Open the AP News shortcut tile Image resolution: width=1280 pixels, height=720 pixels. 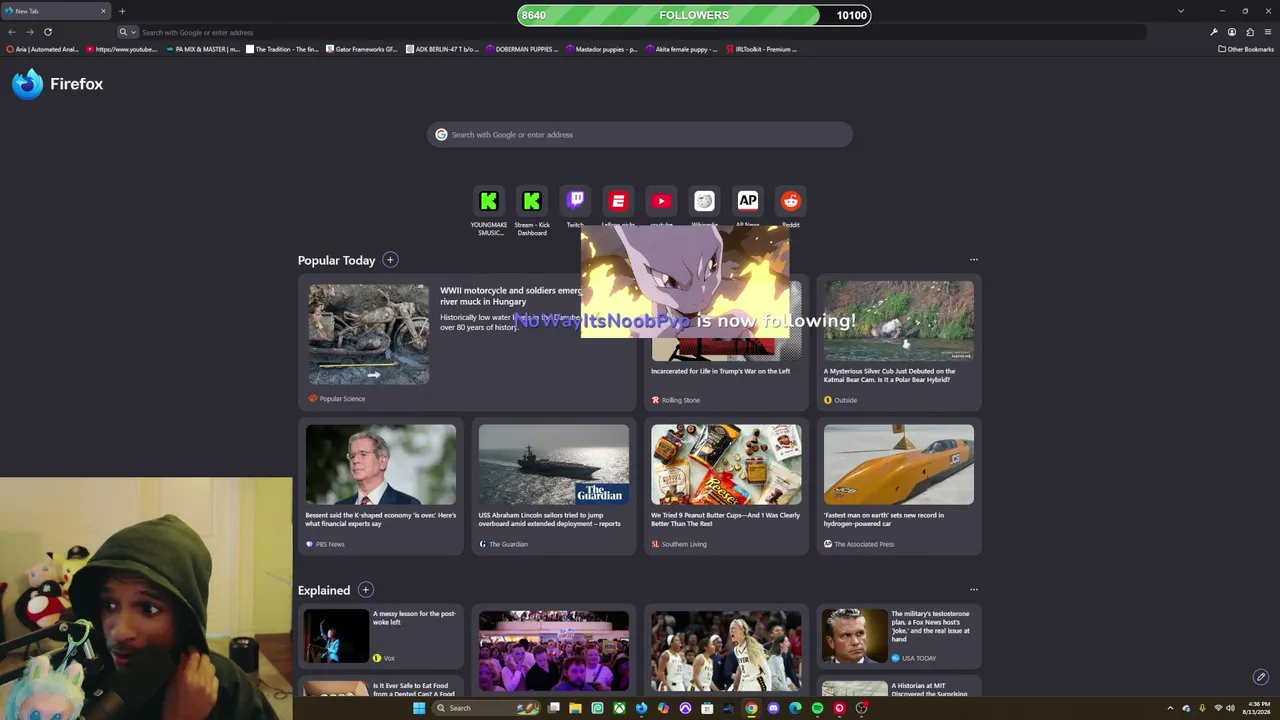coord(747,201)
